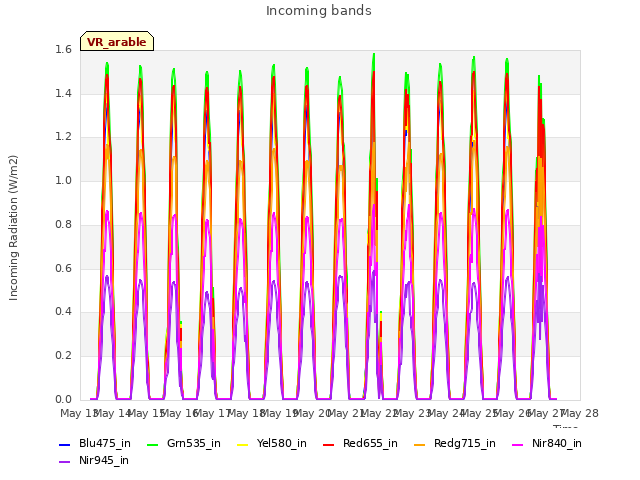Click the 1.0 y-axis tick label

[x=63, y=180]
